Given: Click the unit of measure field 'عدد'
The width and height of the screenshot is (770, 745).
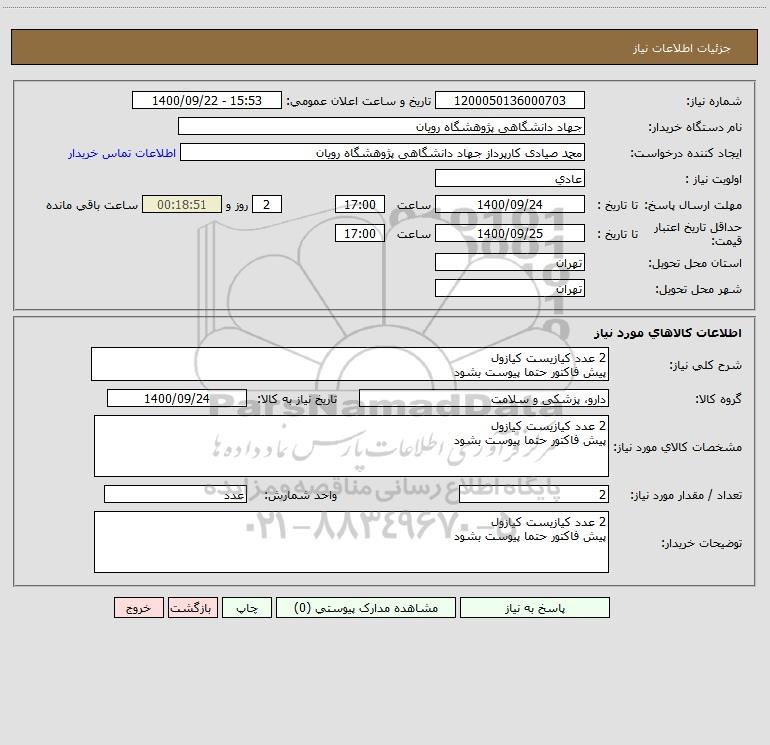Looking at the screenshot, I should click(x=175, y=494).
